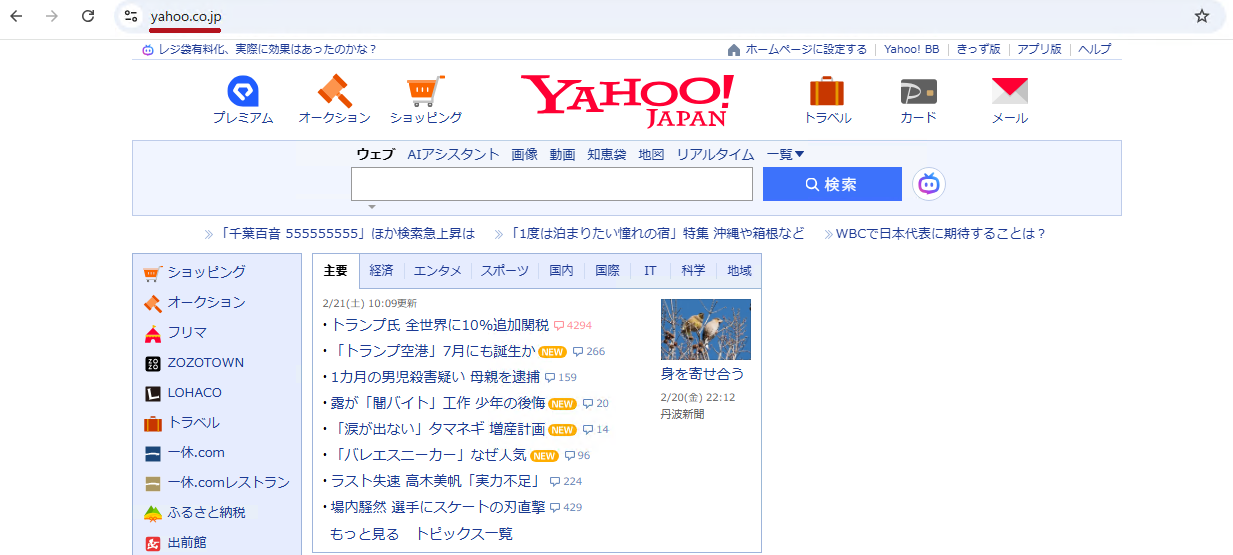Open the Shopping (ショッピング) cart icon in the header
This screenshot has height=555, width=1233.
pos(426,92)
